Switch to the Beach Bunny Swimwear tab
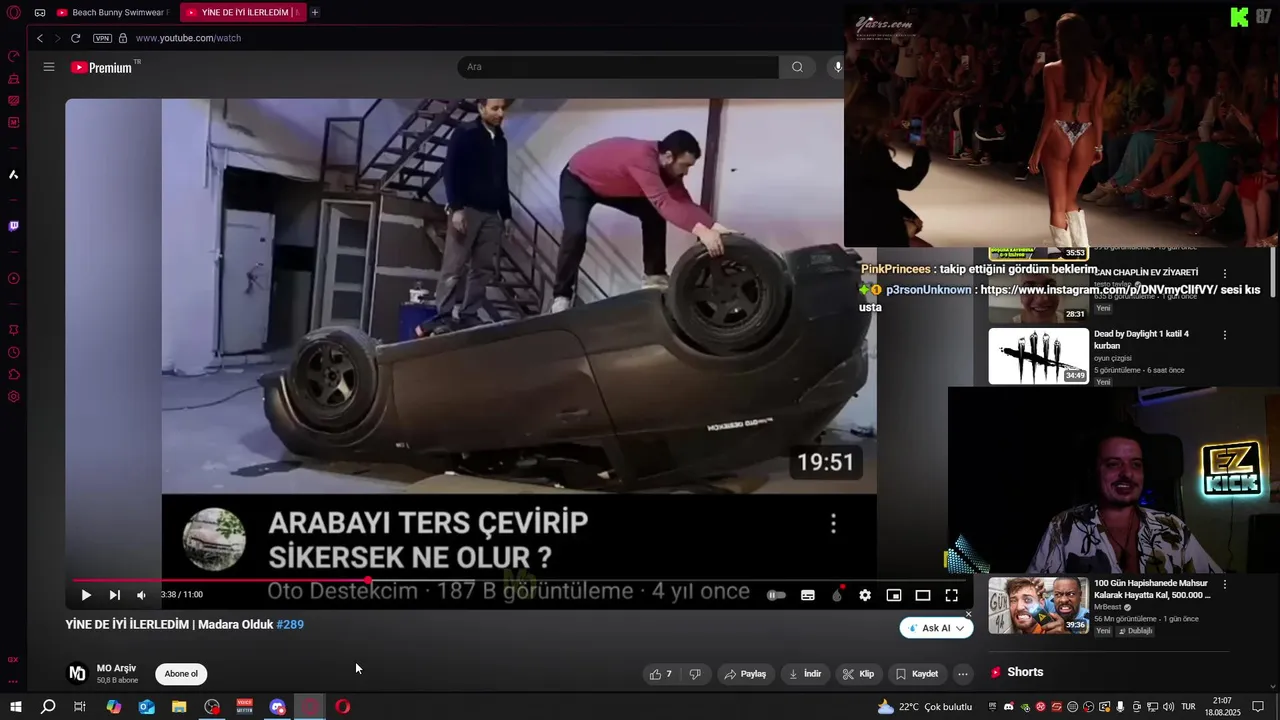Image resolution: width=1280 pixels, height=720 pixels. [x=111, y=13]
